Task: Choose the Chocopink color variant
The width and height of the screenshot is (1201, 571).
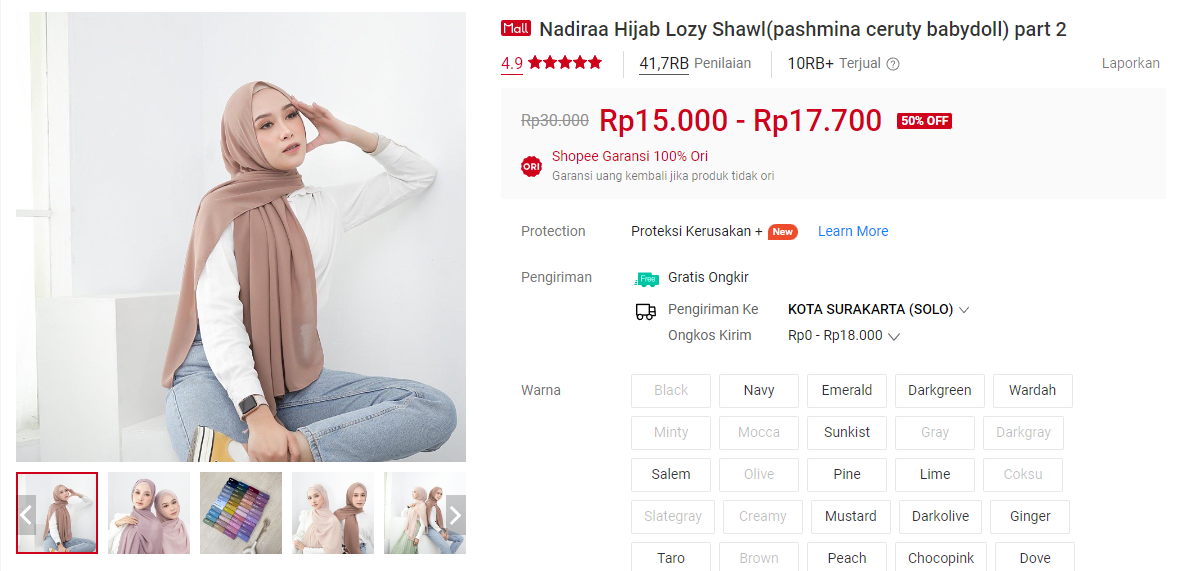Action: pyautogui.click(x=941, y=558)
